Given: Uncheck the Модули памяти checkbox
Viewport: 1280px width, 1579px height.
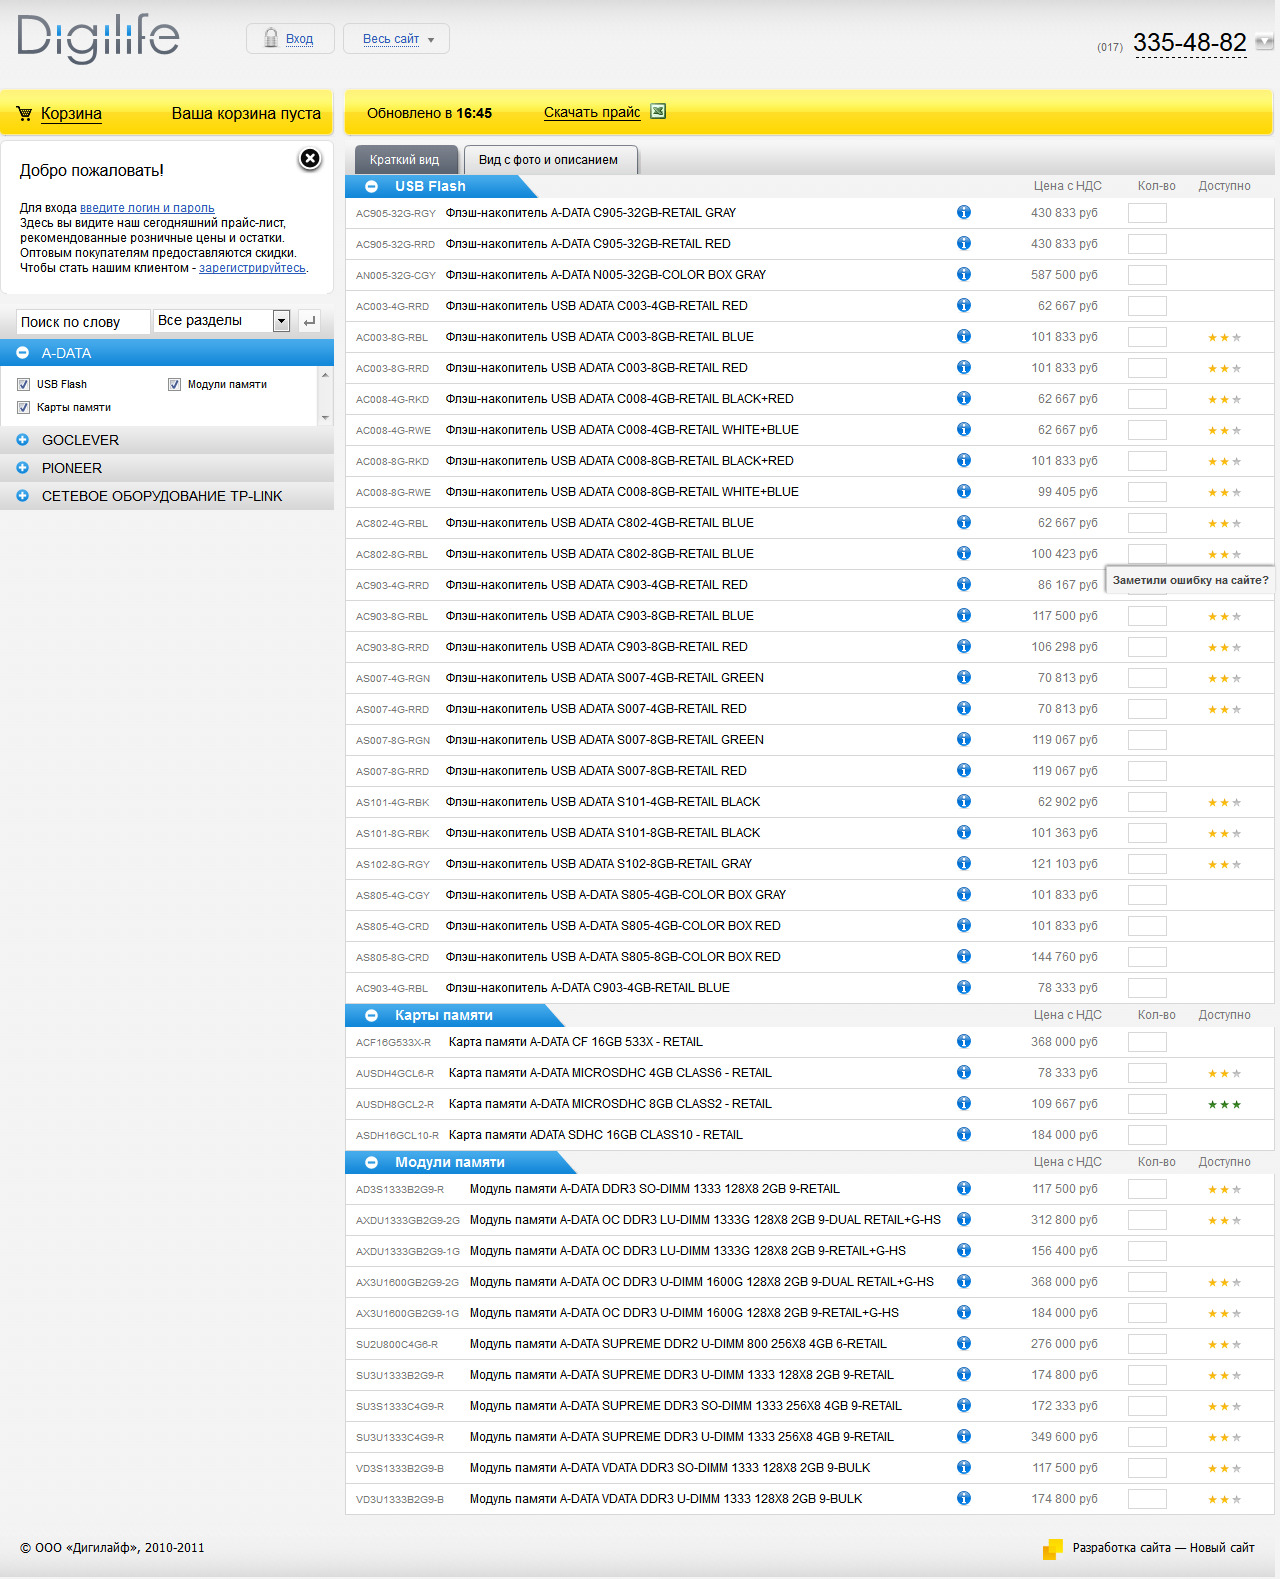Looking at the screenshot, I should coord(174,384).
